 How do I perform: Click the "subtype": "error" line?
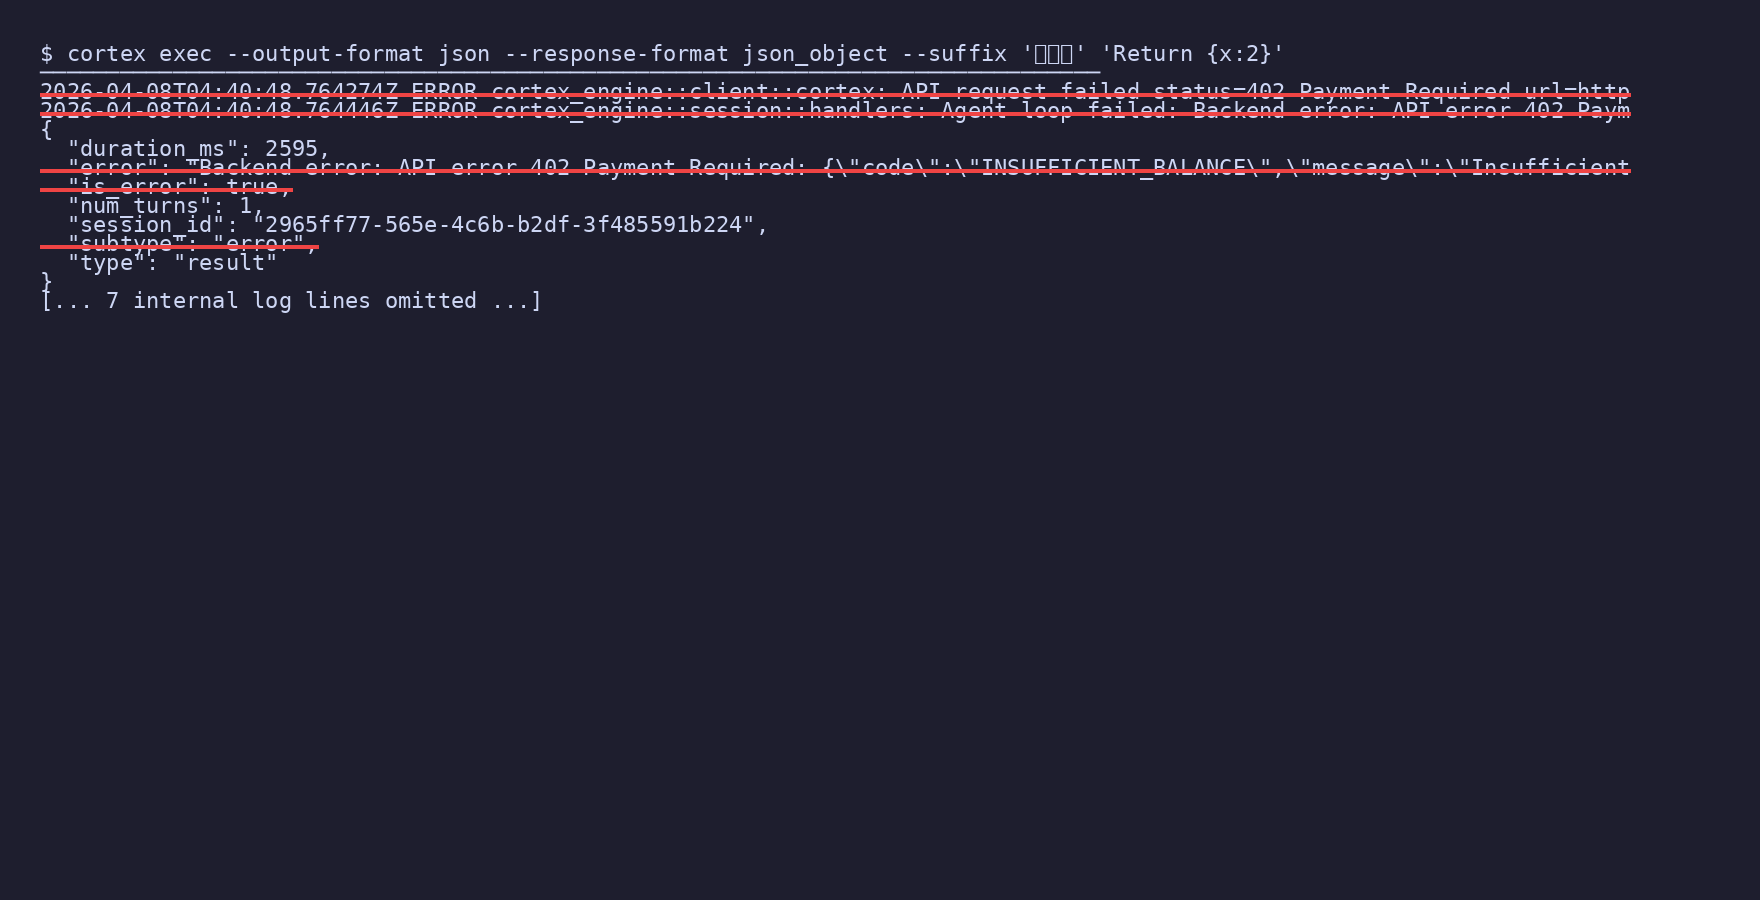(192, 244)
